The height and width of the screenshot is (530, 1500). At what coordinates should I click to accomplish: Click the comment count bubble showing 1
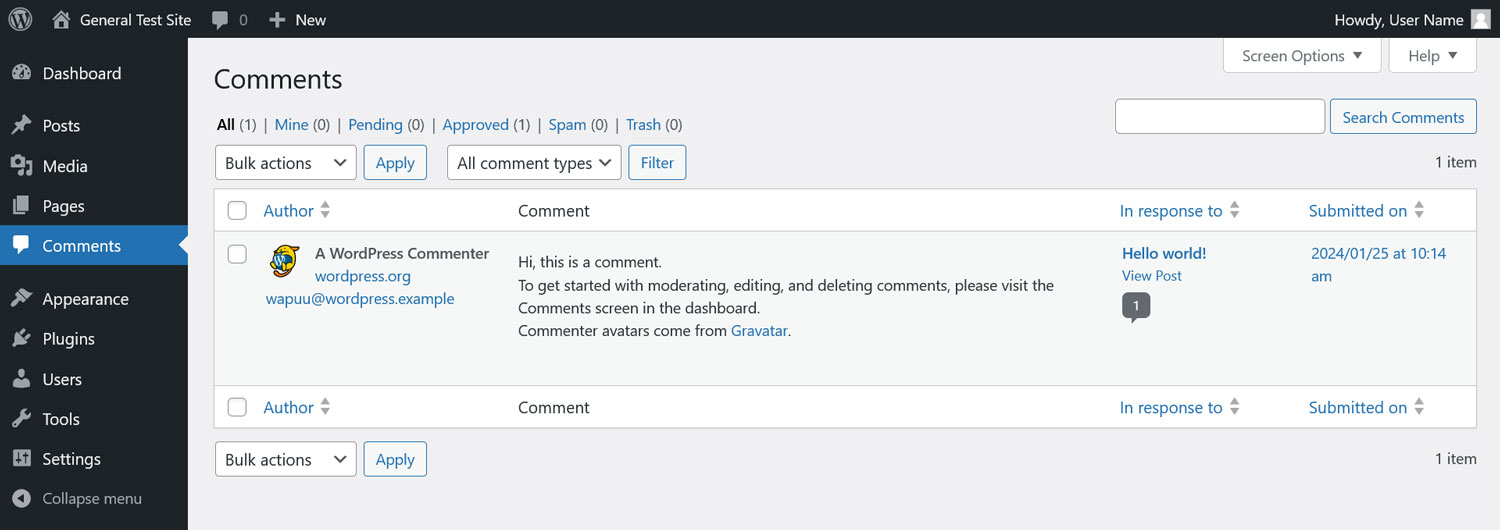pos(1136,306)
